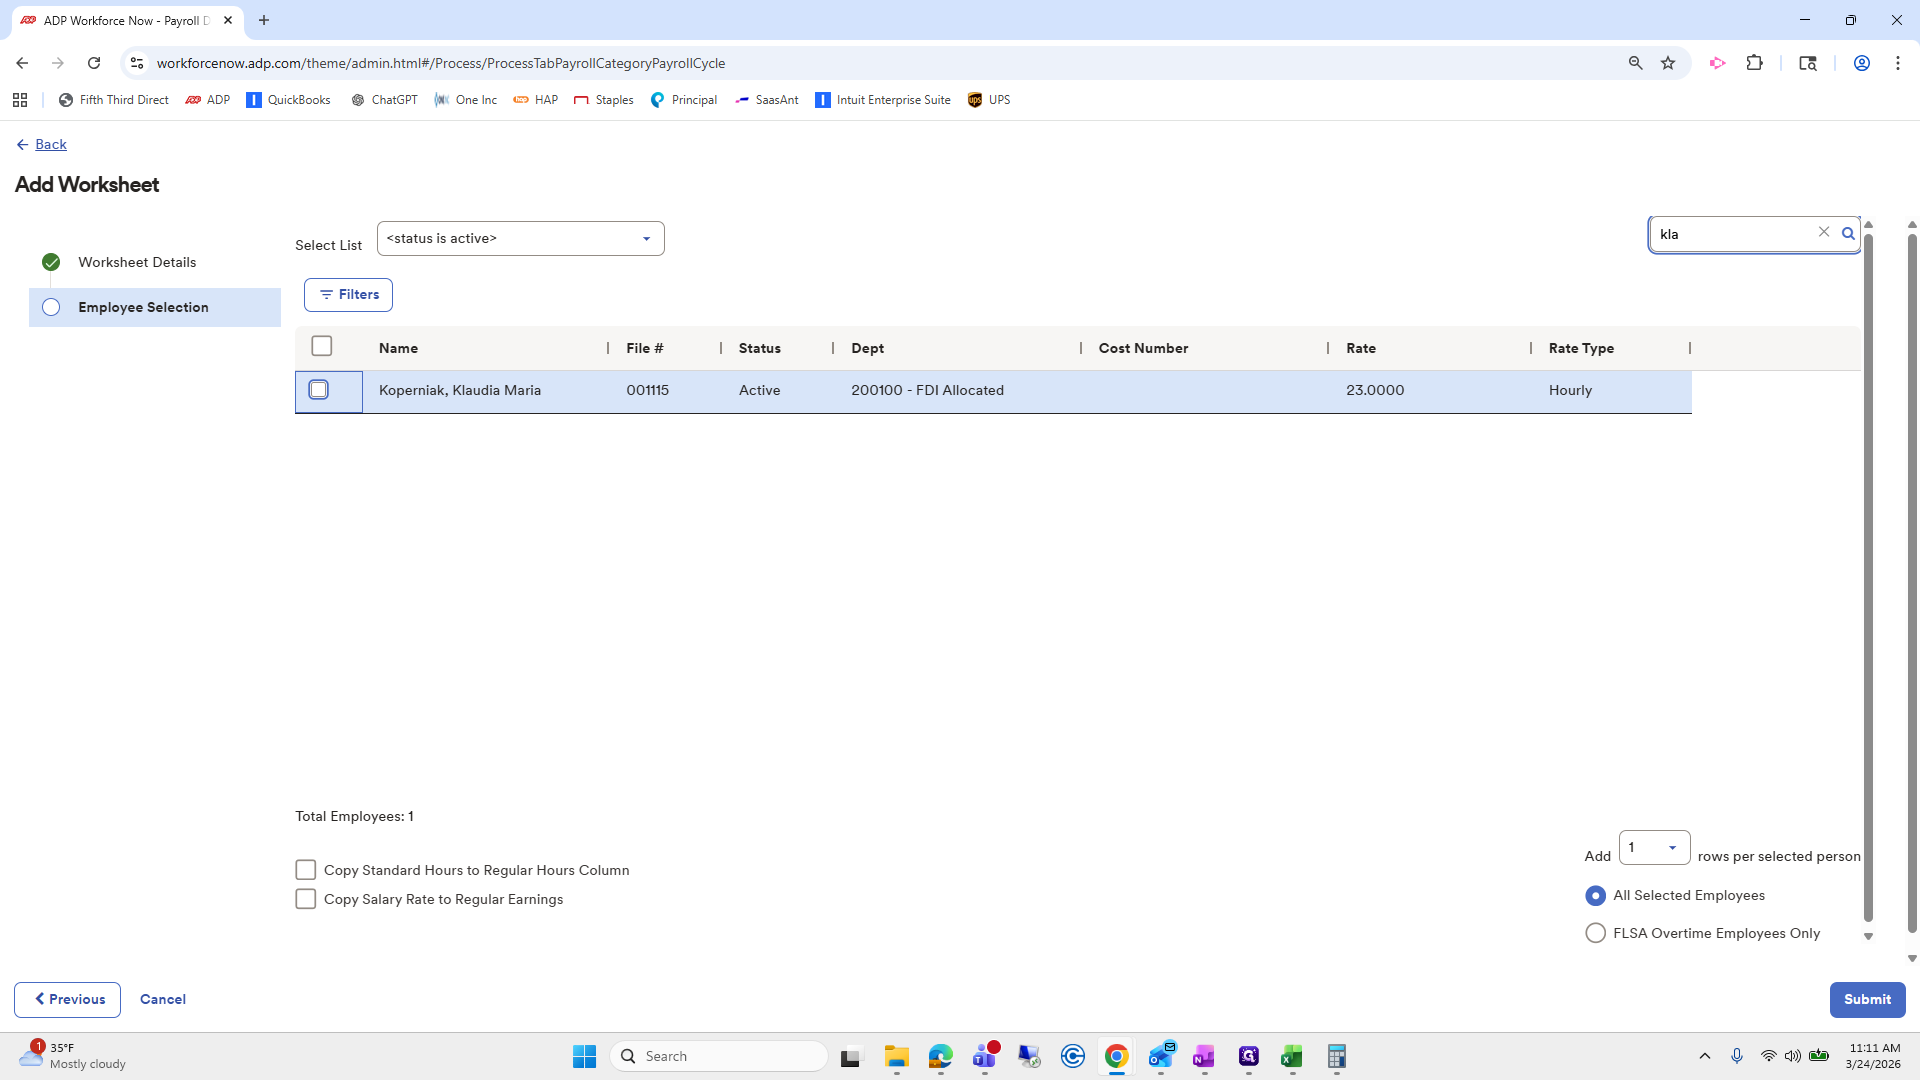
Task: Open the Filters panel
Action: 348,295
